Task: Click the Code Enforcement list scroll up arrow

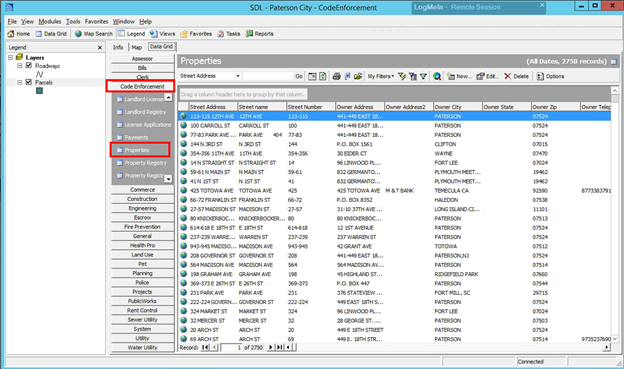Action: 169,97
